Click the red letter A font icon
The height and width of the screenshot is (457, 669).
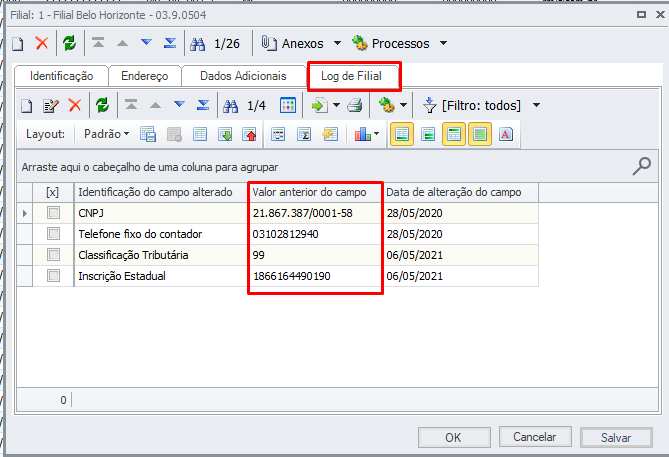click(506, 134)
